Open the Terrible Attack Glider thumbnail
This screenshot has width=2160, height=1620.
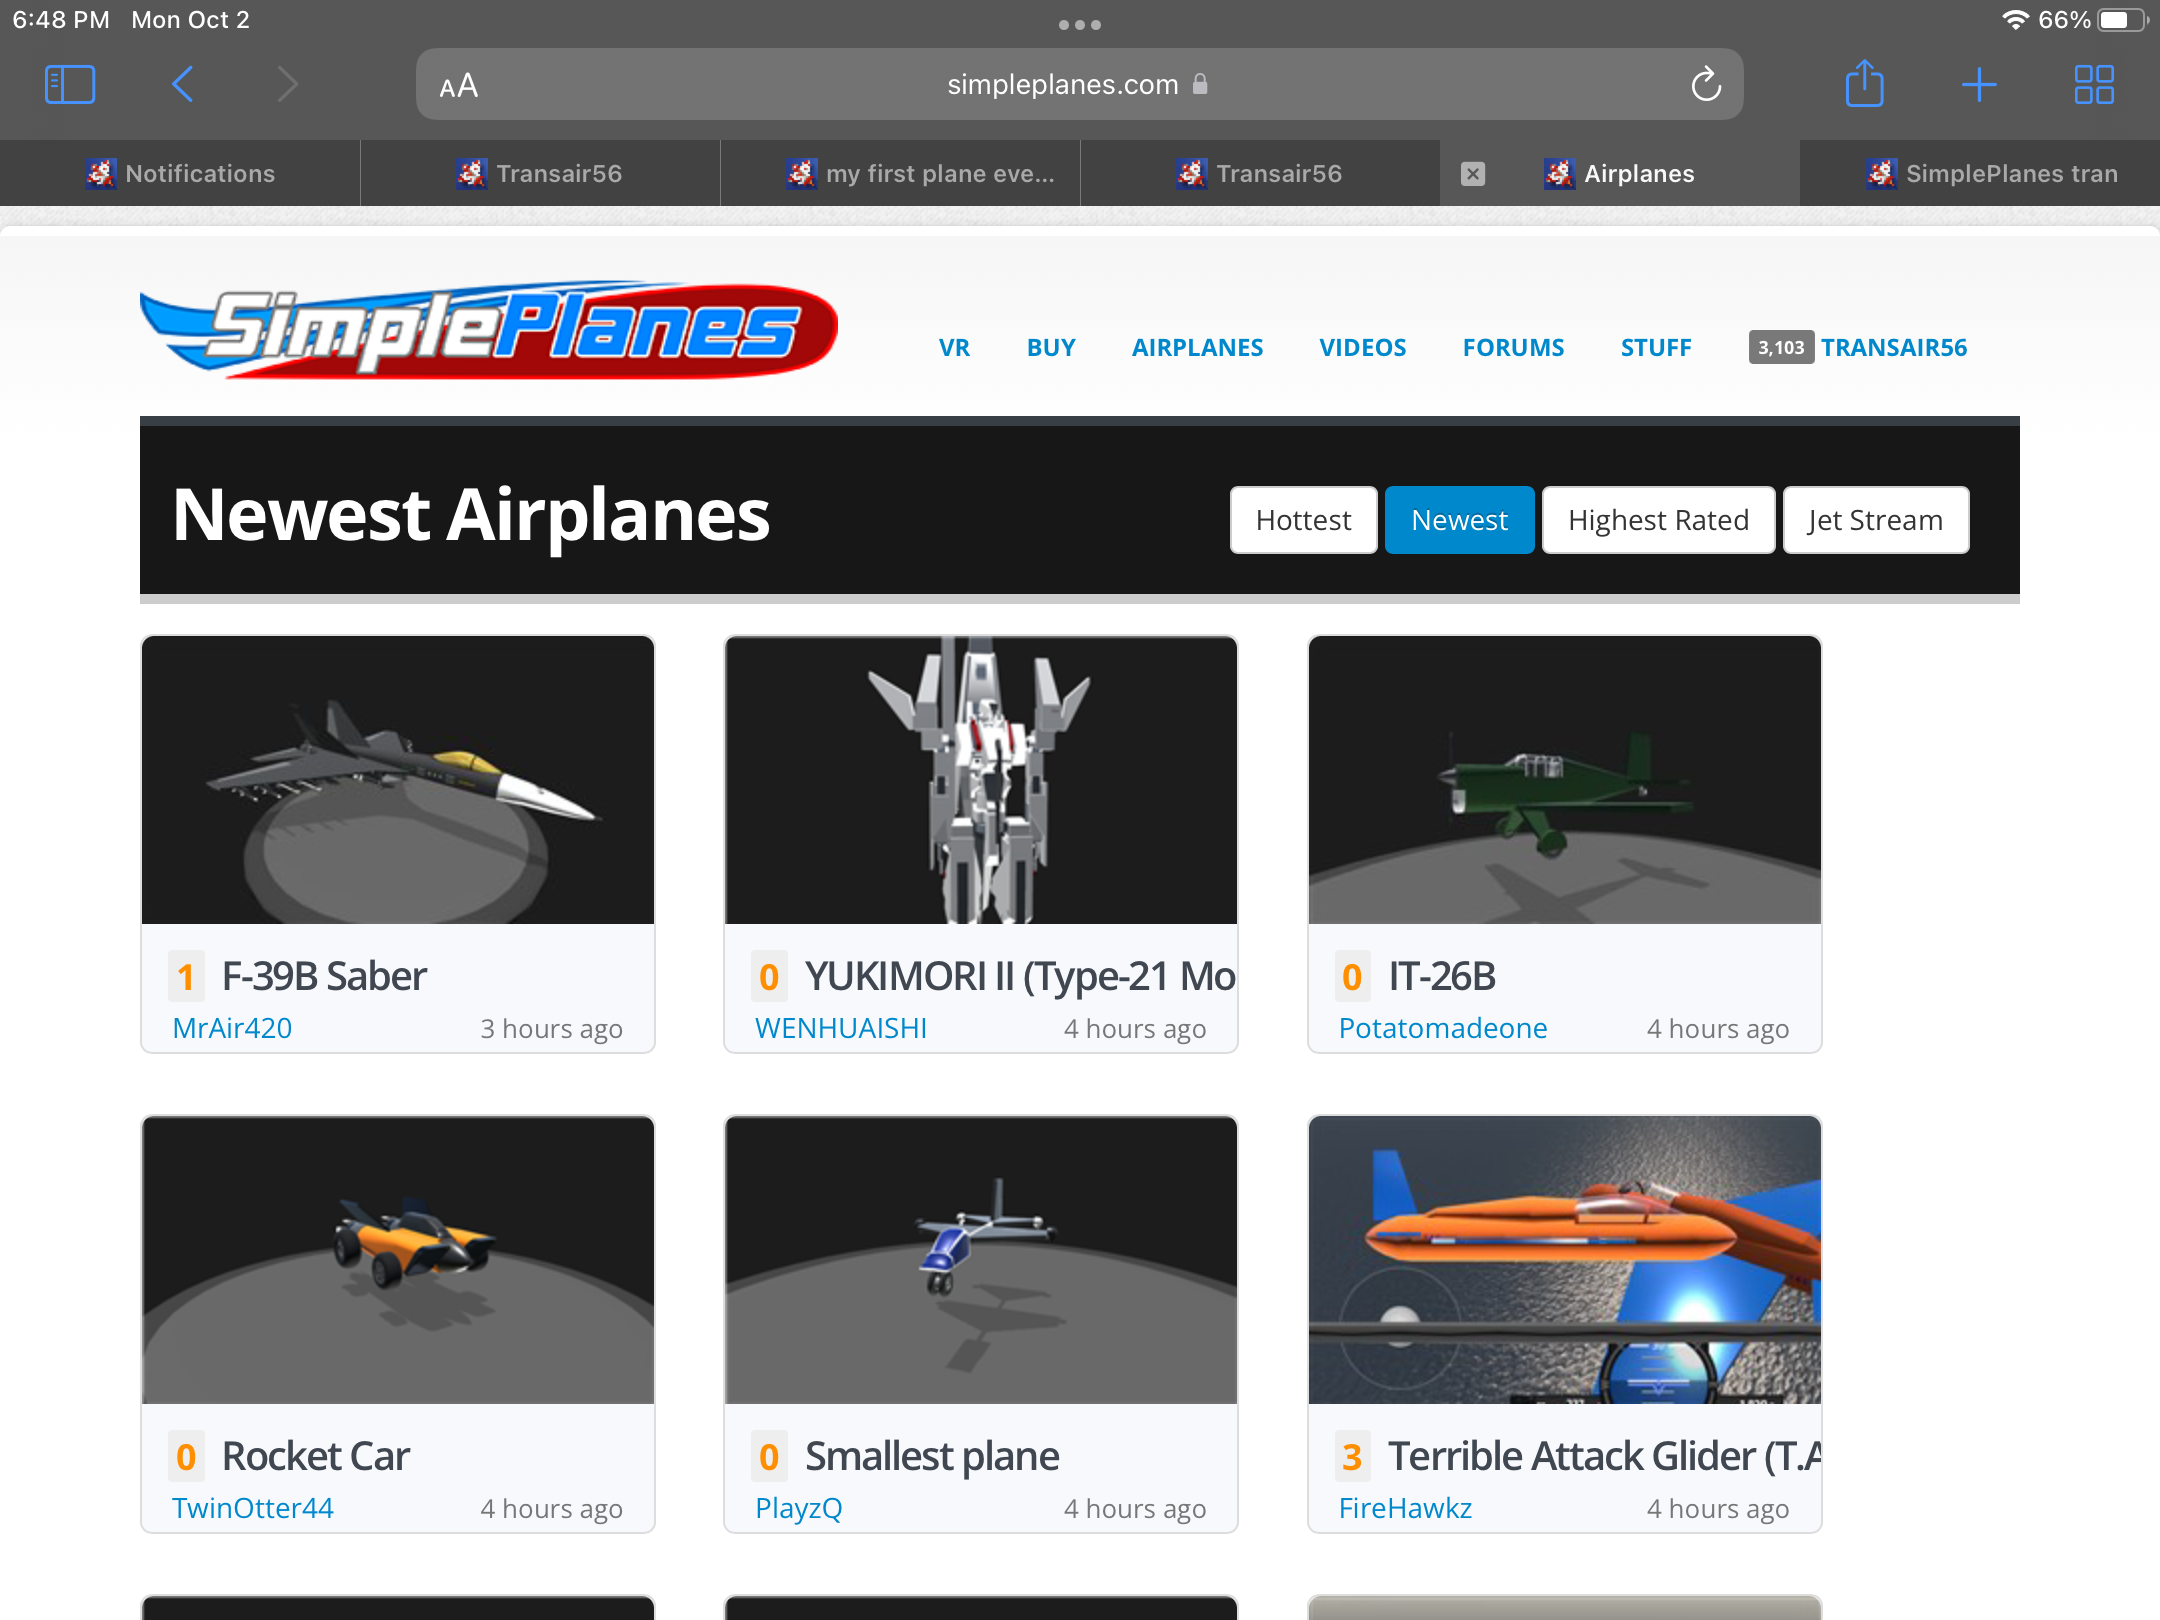pos(1564,1260)
